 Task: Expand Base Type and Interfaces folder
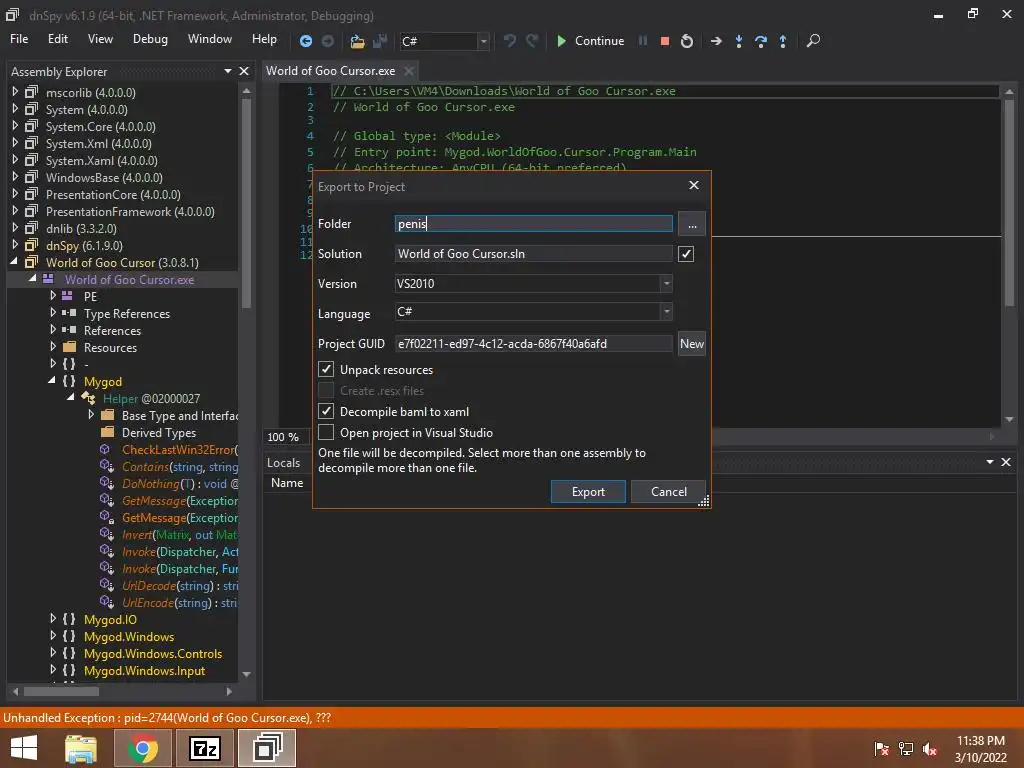pos(91,415)
